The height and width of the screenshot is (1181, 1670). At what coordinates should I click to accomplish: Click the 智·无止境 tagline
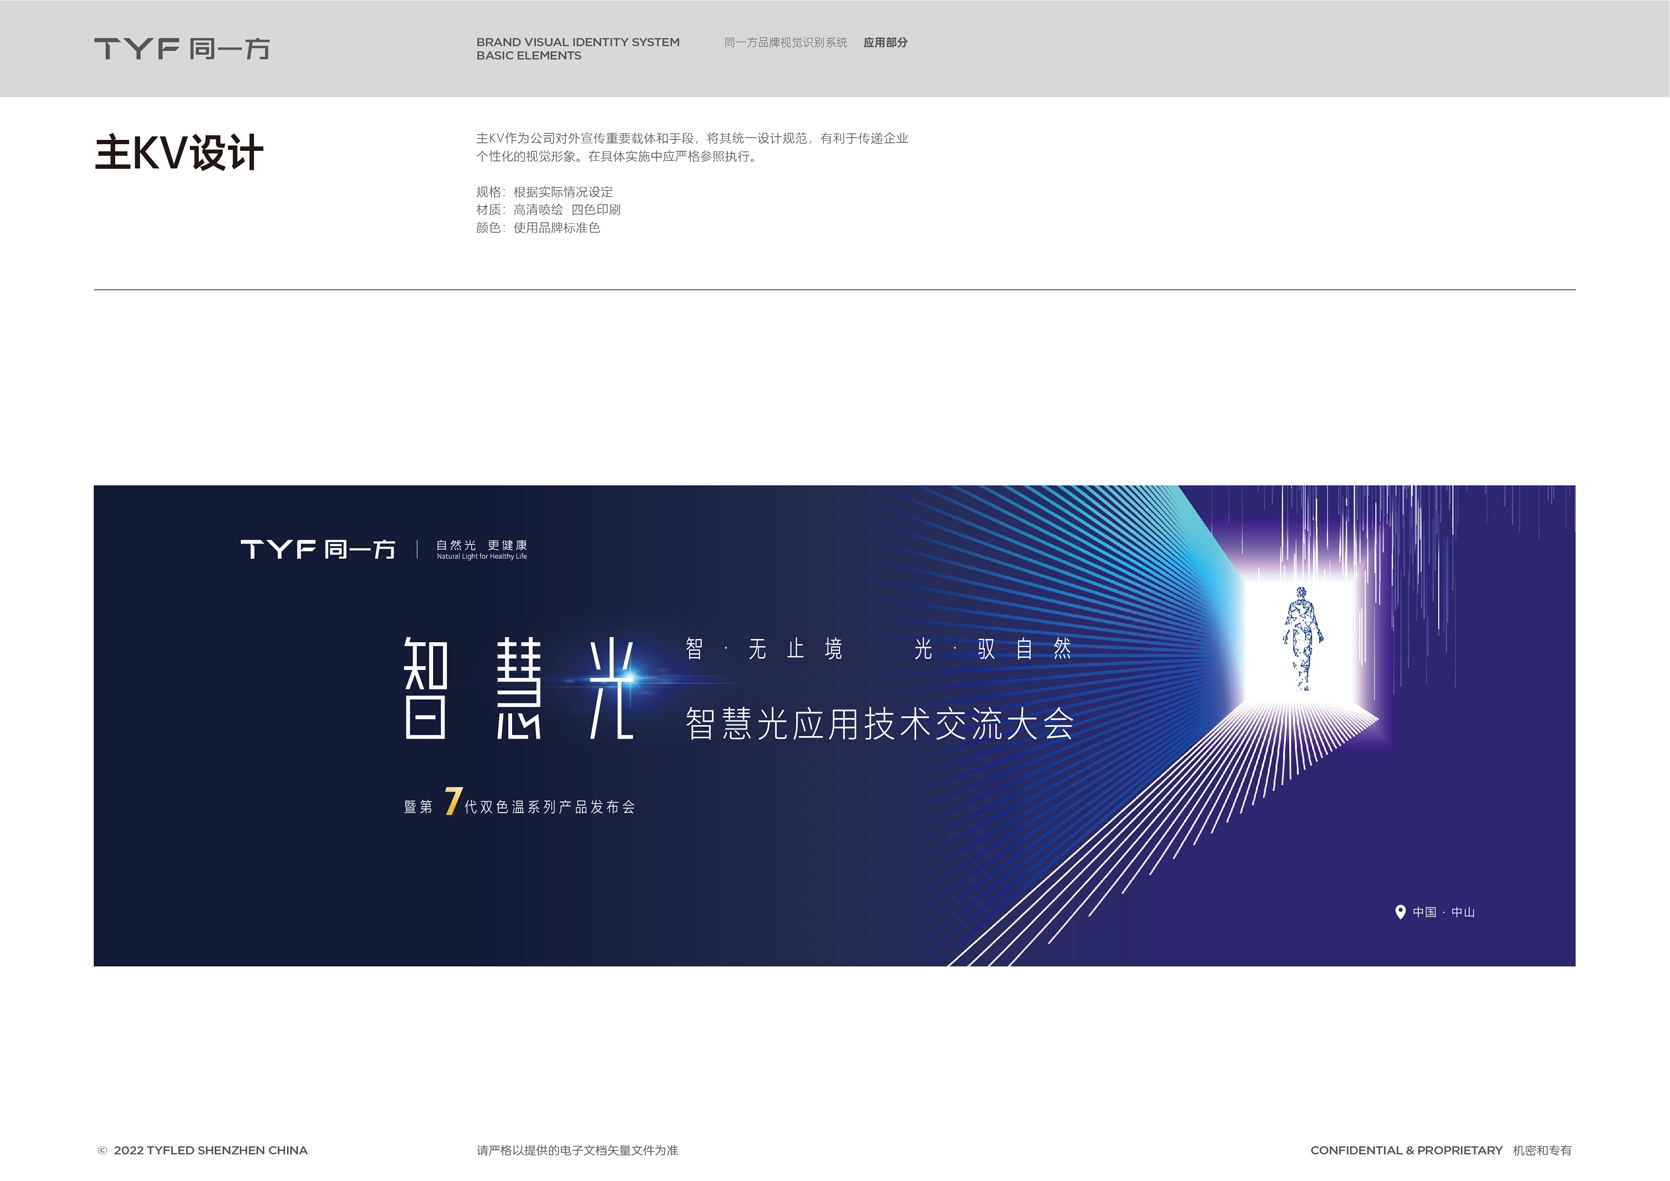pyautogui.click(x=764, y=650)
